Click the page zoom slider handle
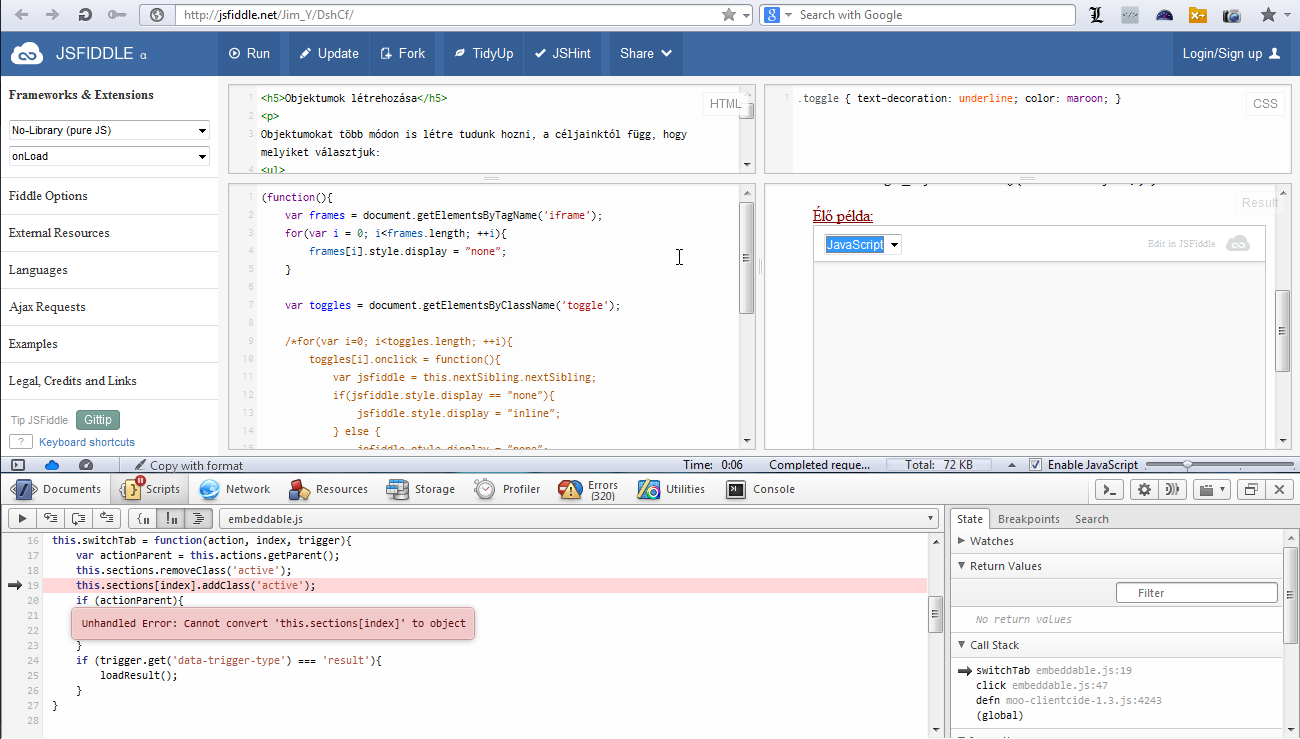This screenshot has height=739, width=1300. coord(1187,465)
